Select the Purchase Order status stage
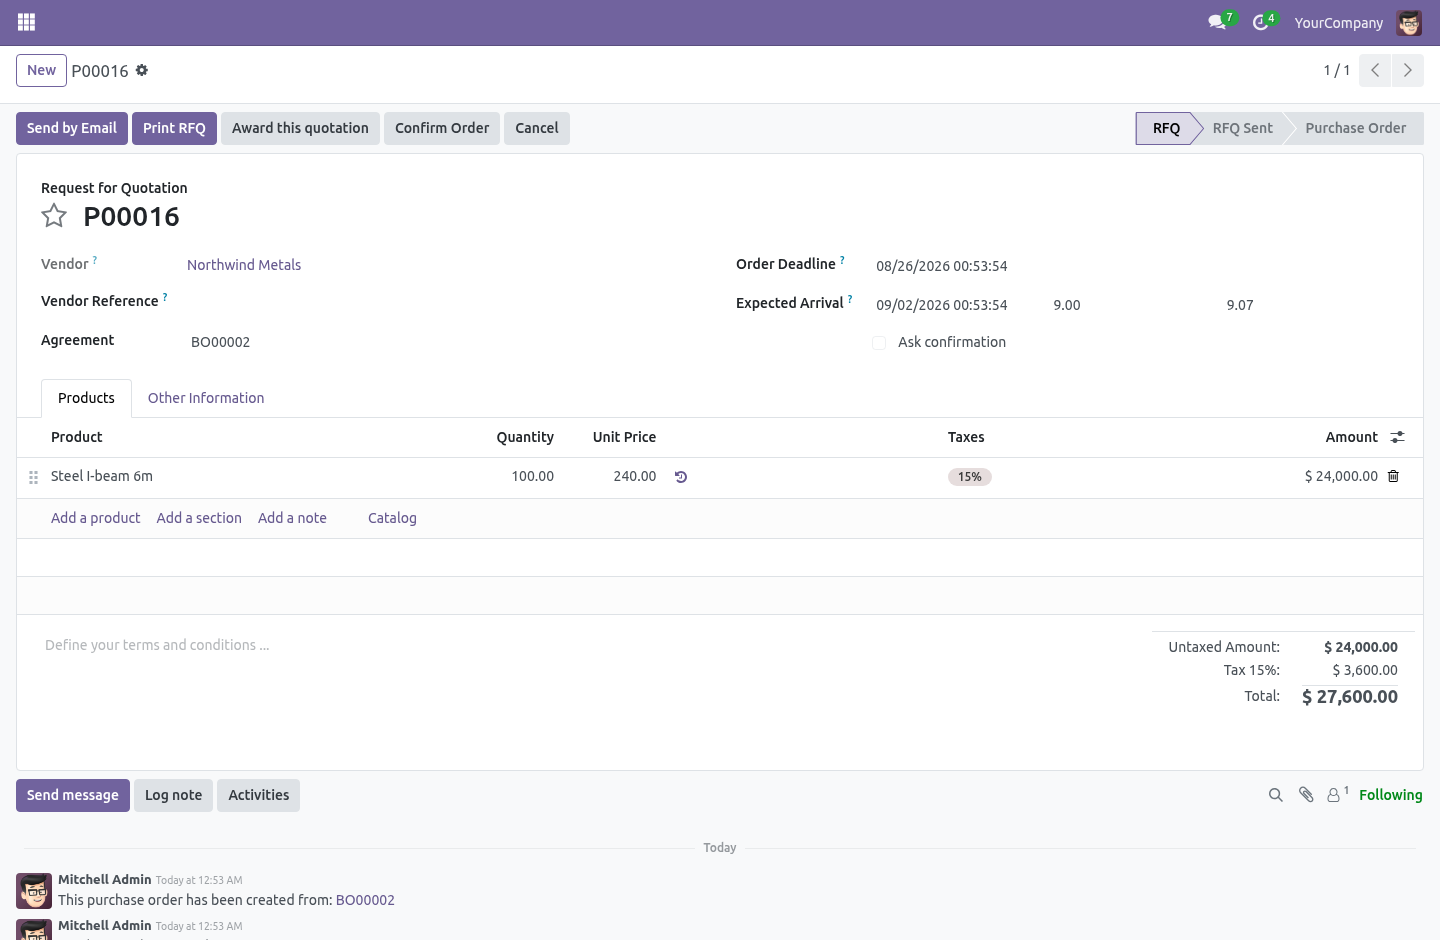This screenshot has width=1440, height=940. coord(1355,128)
